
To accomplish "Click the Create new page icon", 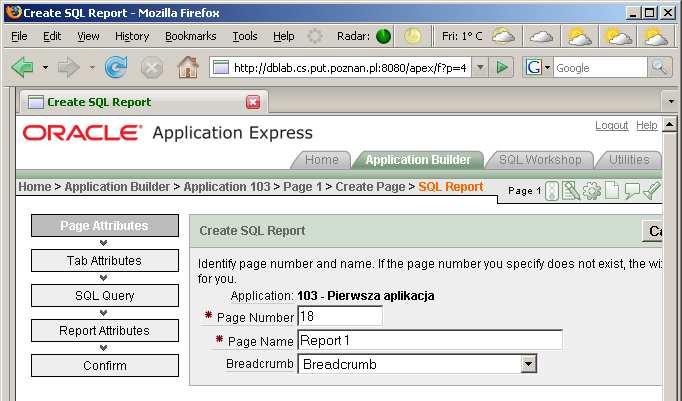I will click(x=612, y=190).
